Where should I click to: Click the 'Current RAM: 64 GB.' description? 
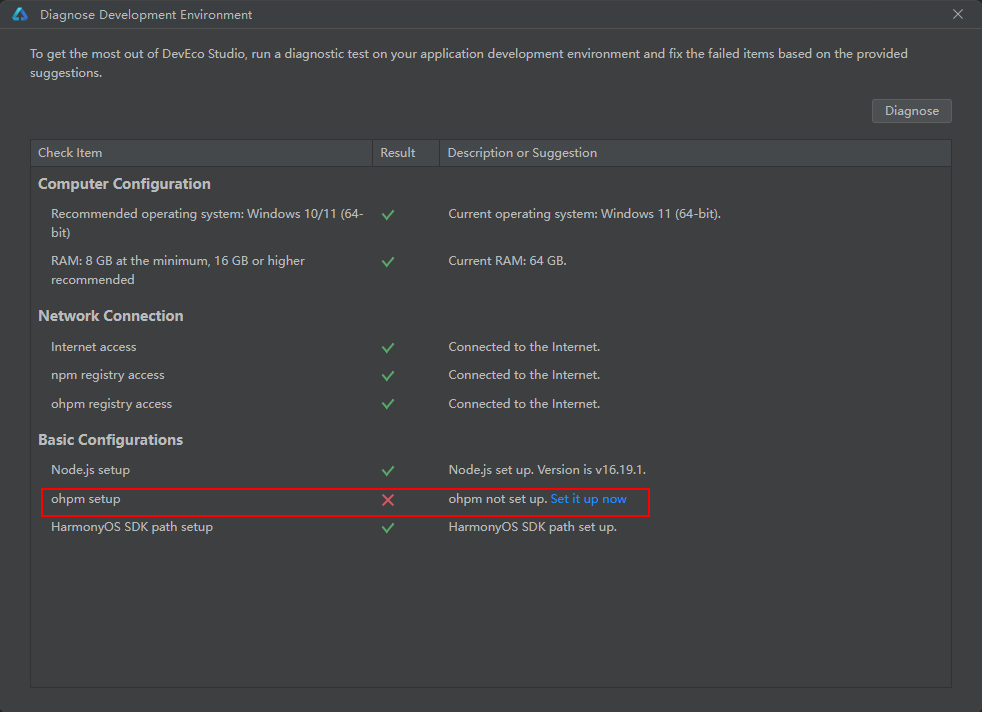[507, 261]
